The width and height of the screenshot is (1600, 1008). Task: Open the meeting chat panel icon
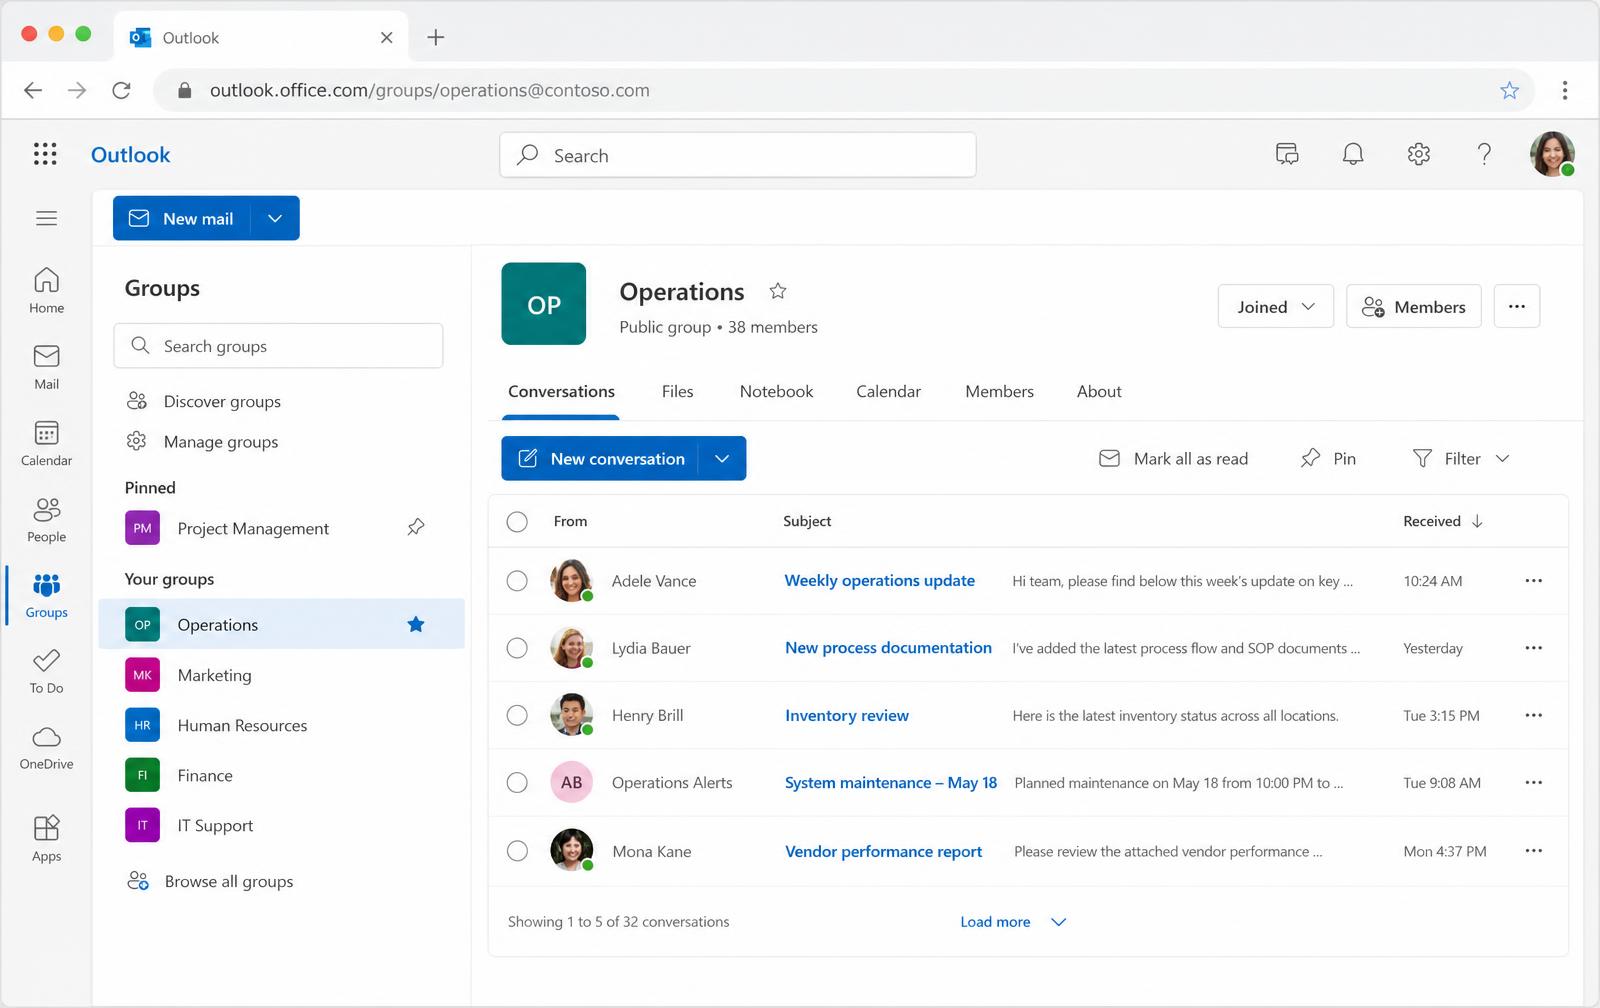(1287, 154)
